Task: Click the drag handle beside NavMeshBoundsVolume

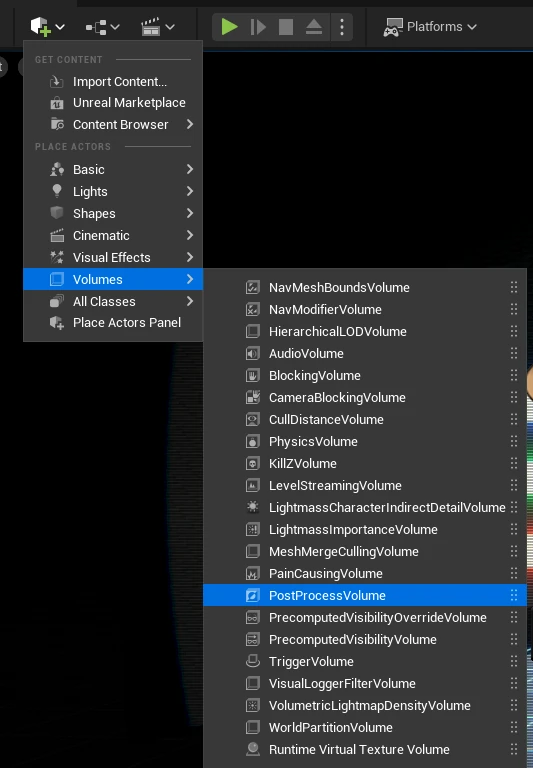Action: coord(514,288)
